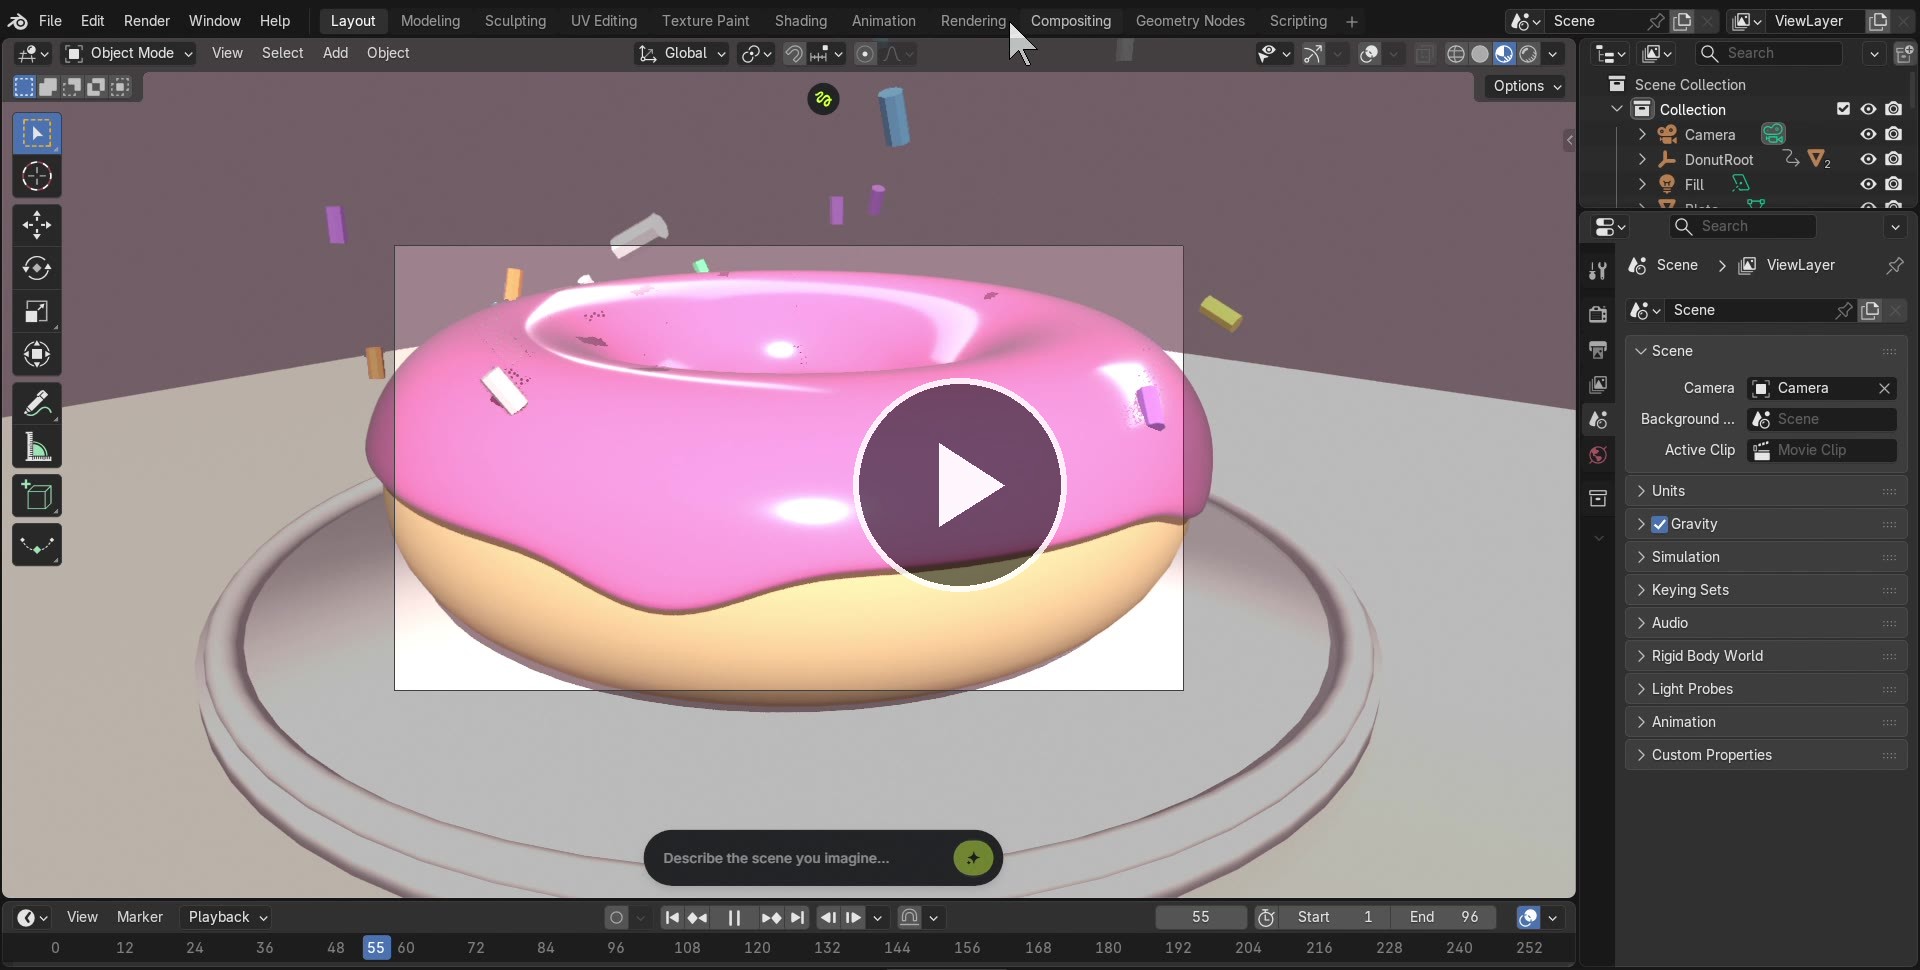This screenshot has height=970, width=1920.
Task: Hide the Camera object in viewport
Action: [x=1868, y=134]
